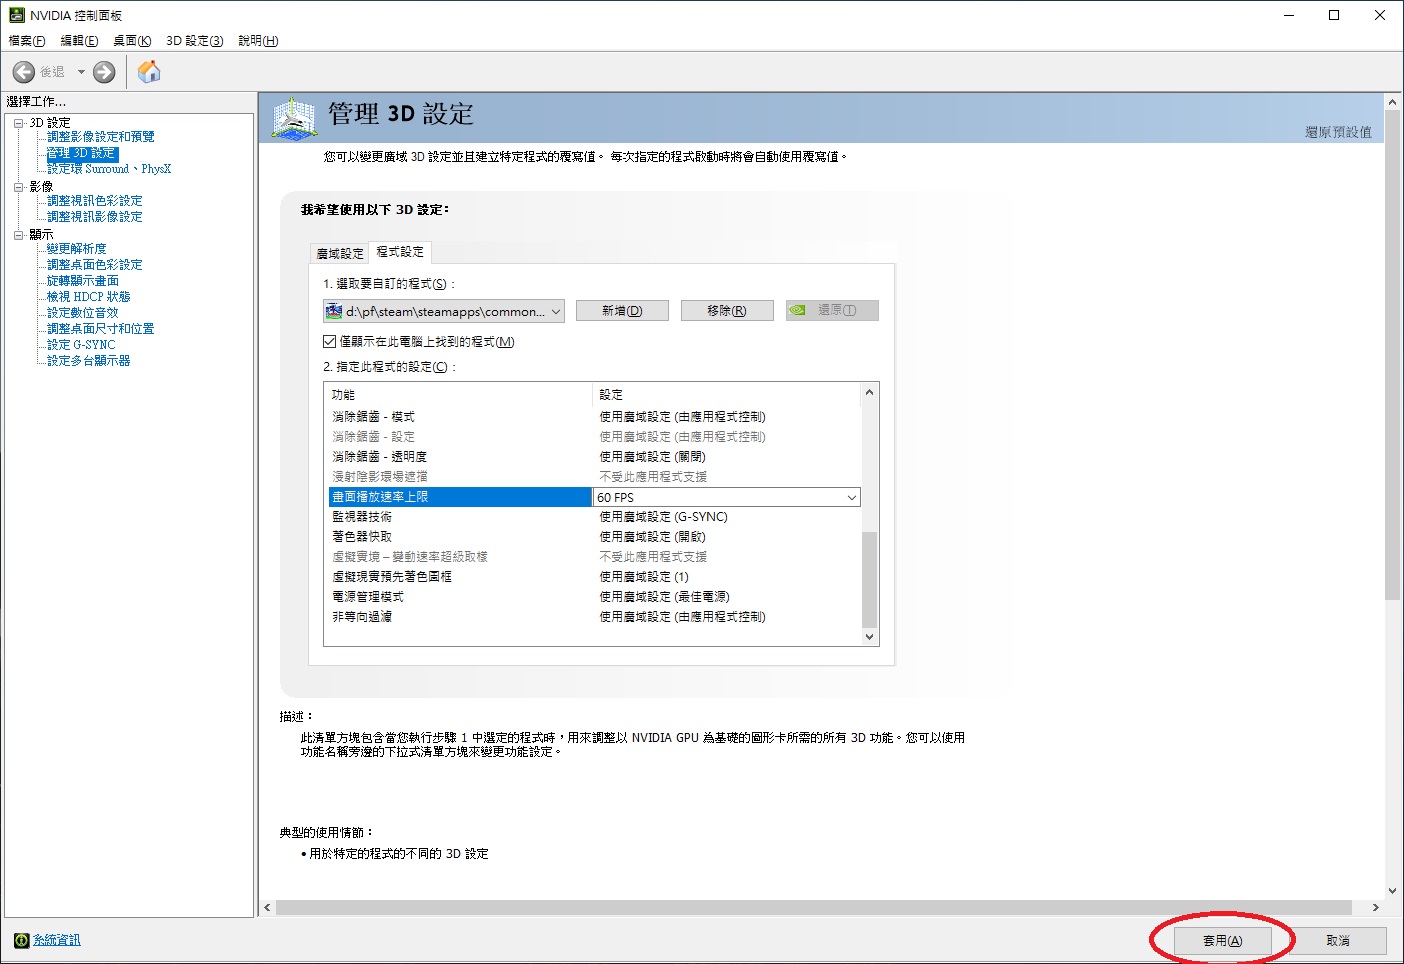Select the 著色器快取 row
This screenshot has width=1404, height=964.
(x=593, y=537)
